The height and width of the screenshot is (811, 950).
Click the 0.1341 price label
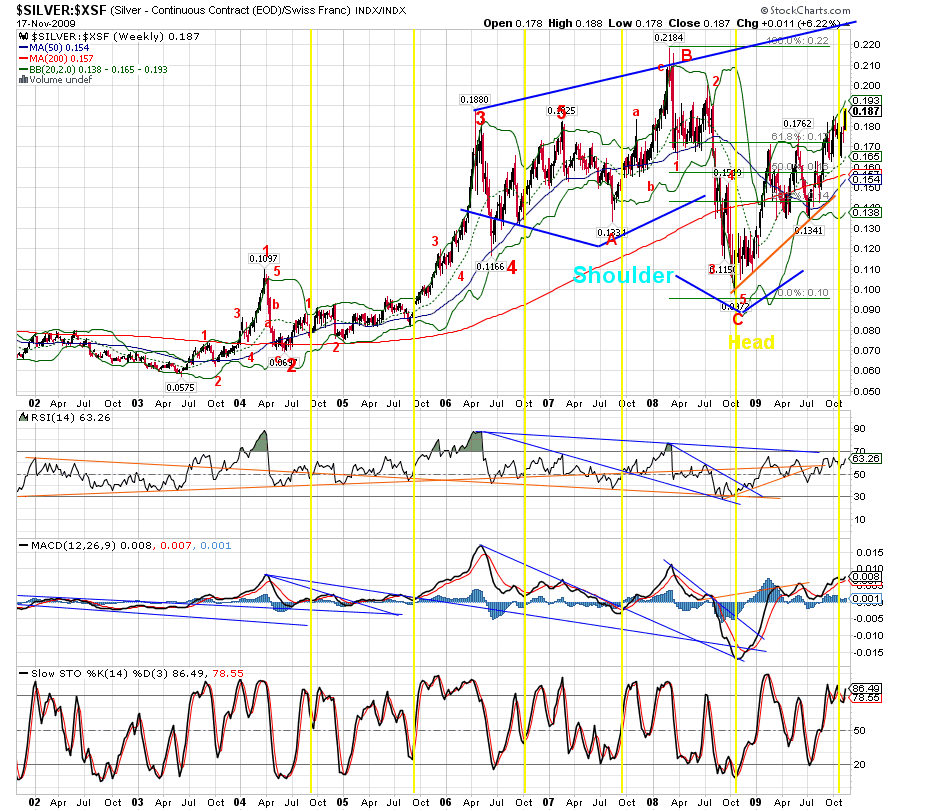[x=809, y=230]
